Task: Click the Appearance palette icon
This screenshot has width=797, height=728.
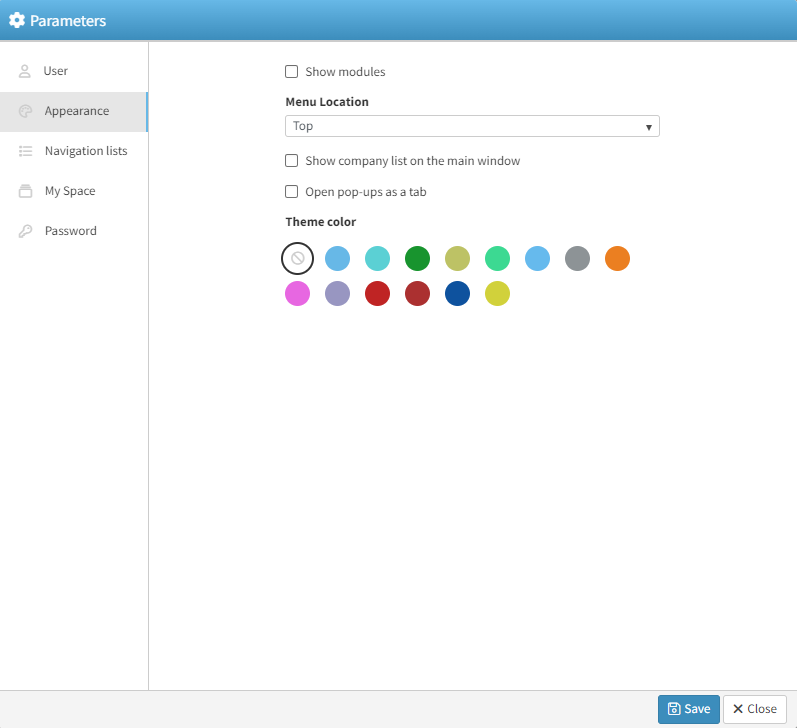Action: pyautogui.click(x=25, y=111)
